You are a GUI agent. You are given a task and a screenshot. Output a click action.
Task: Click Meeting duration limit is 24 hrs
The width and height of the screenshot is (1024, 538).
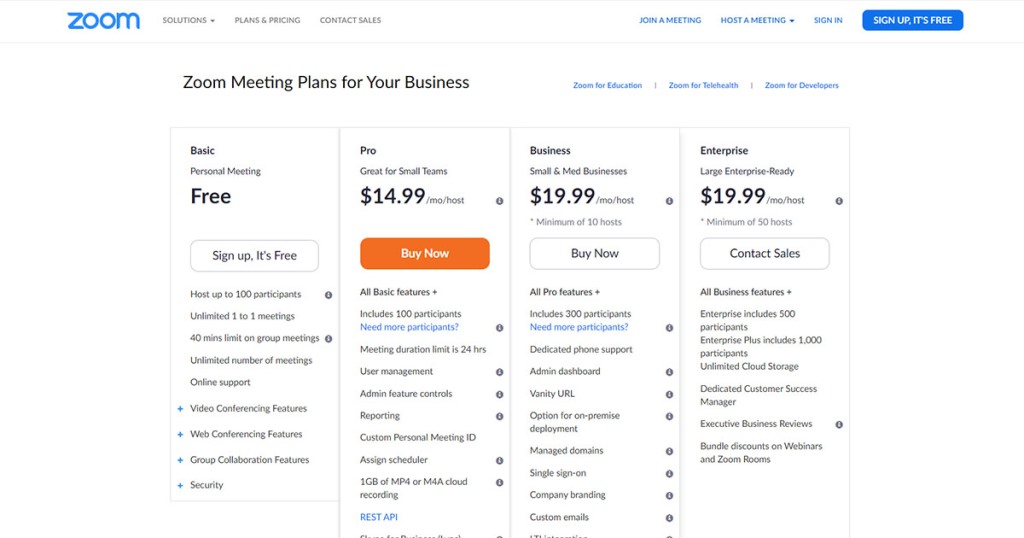423,349
